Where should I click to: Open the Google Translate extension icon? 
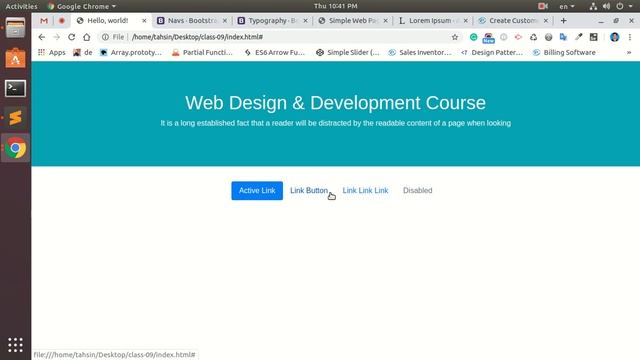tap(563, 37)
